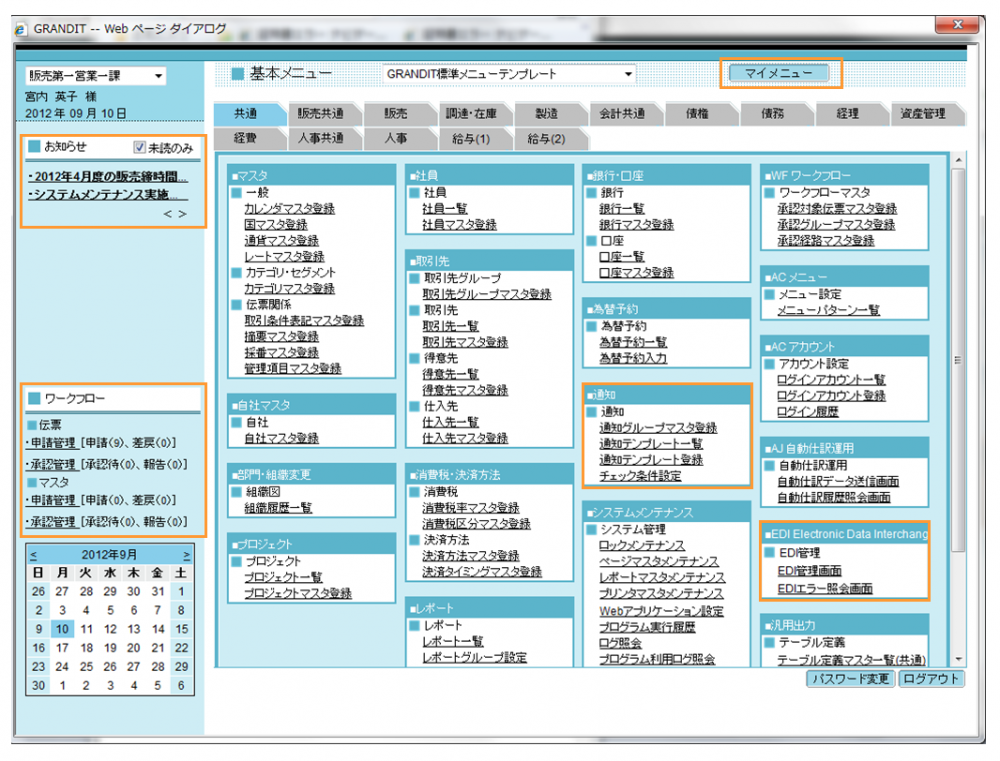Open カレンダマスタ登録 link
This screenshot has width=1000, height=761.
click(290, 209)
